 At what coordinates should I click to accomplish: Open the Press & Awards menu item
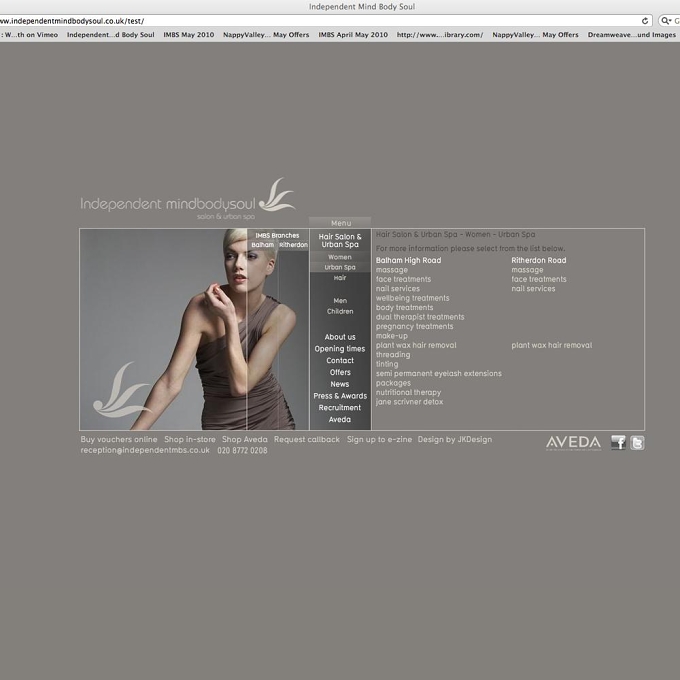click(340, 396)
